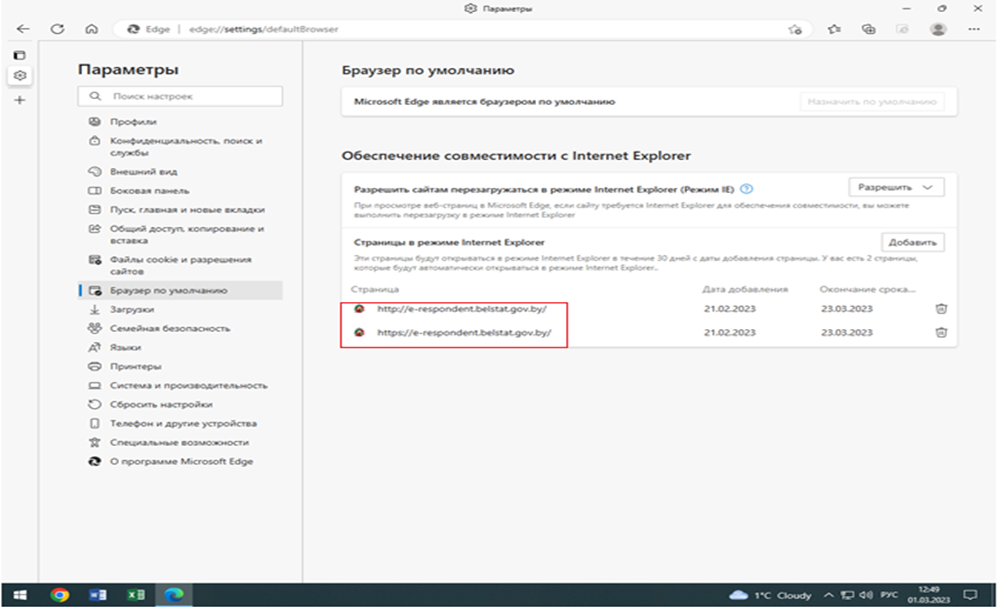Viewport: 999px width, 608px height.
Task: Click the Поиск настроек search field
Action: coord(180,96)
